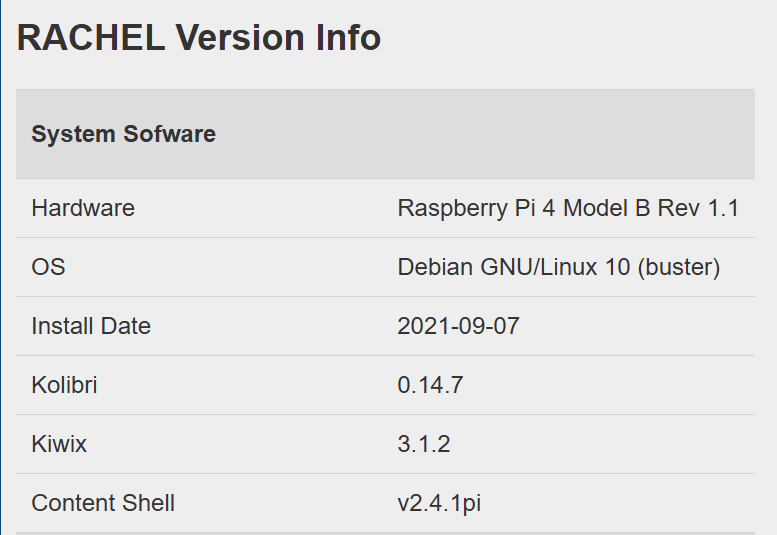
Task: Click the word RACHEL in the title
Action: [x=91, y=38]
